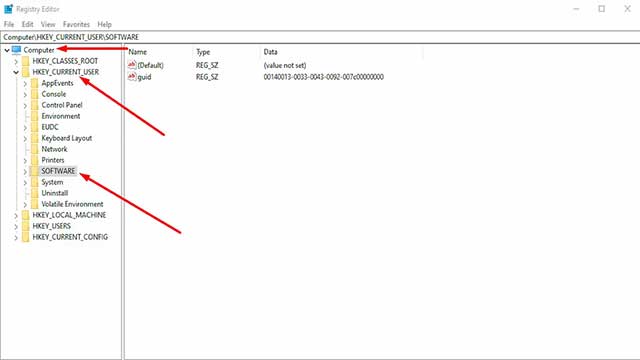
Task: Expand the Console key
Action: pos(25,94)
